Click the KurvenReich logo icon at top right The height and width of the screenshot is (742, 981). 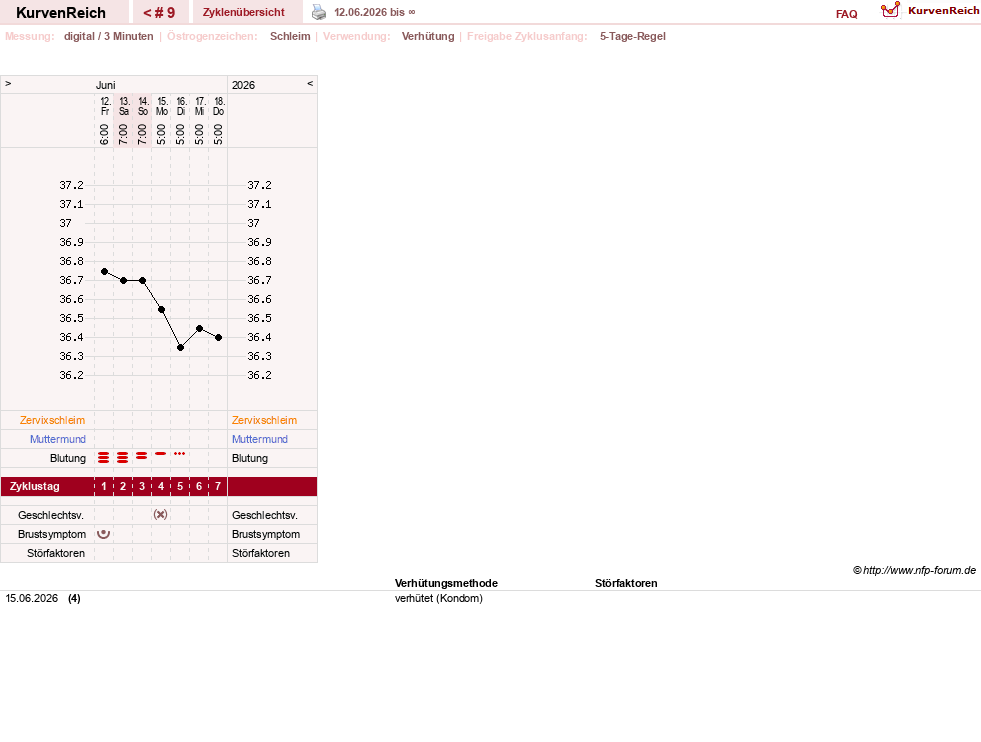(x=890, y=10)
